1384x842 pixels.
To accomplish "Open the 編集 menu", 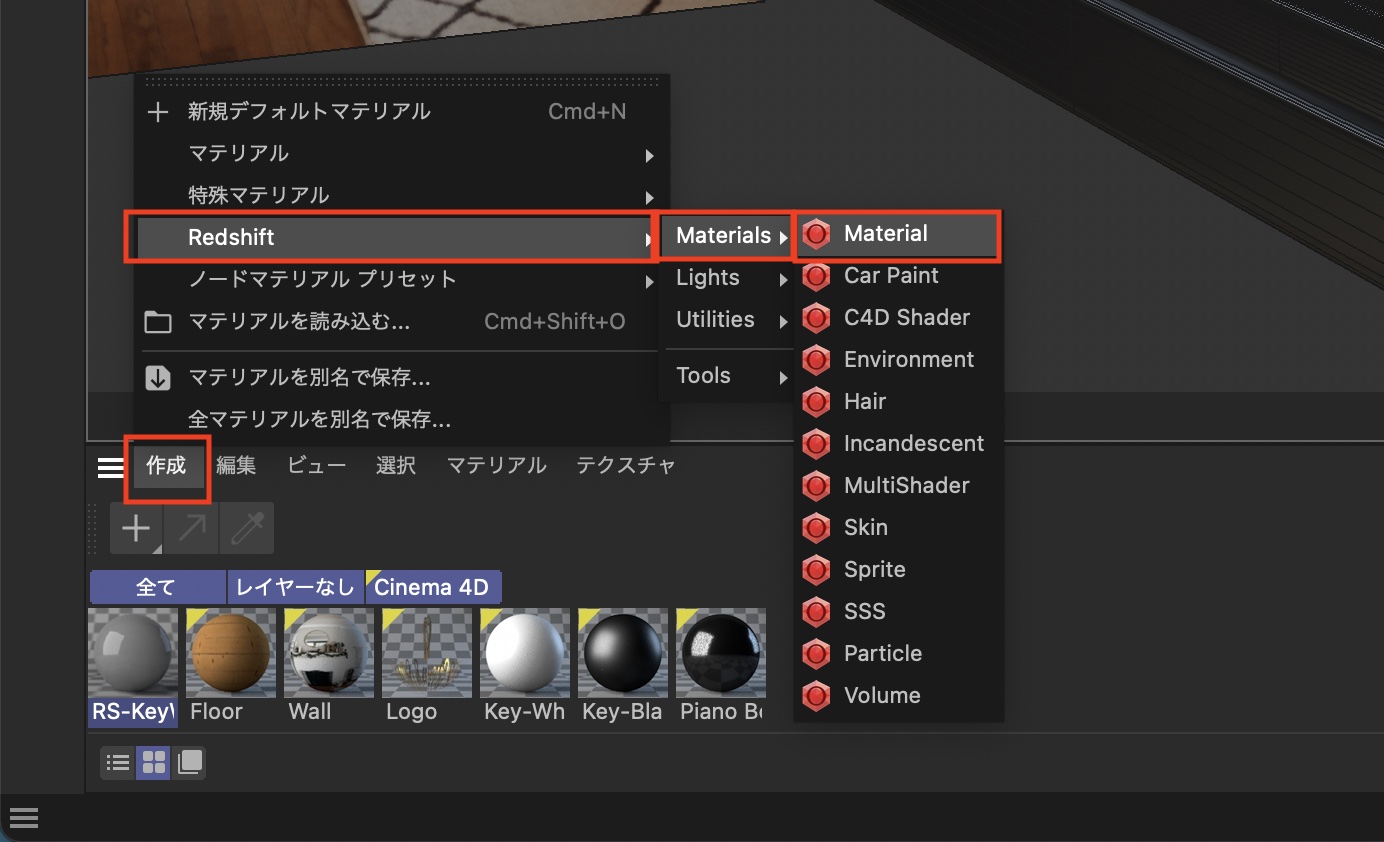I will [236, 466].
